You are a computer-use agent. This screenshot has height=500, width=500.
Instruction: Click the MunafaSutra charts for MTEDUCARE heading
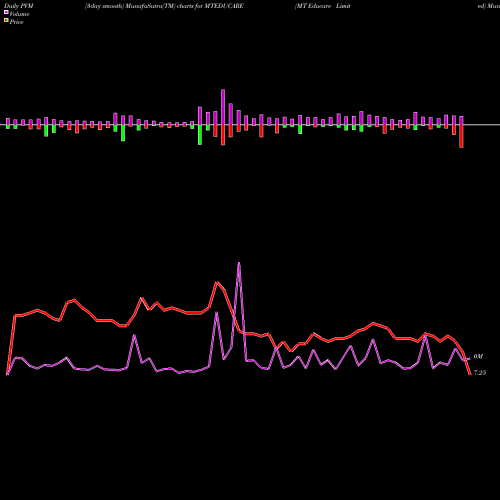tap(164, 6)
